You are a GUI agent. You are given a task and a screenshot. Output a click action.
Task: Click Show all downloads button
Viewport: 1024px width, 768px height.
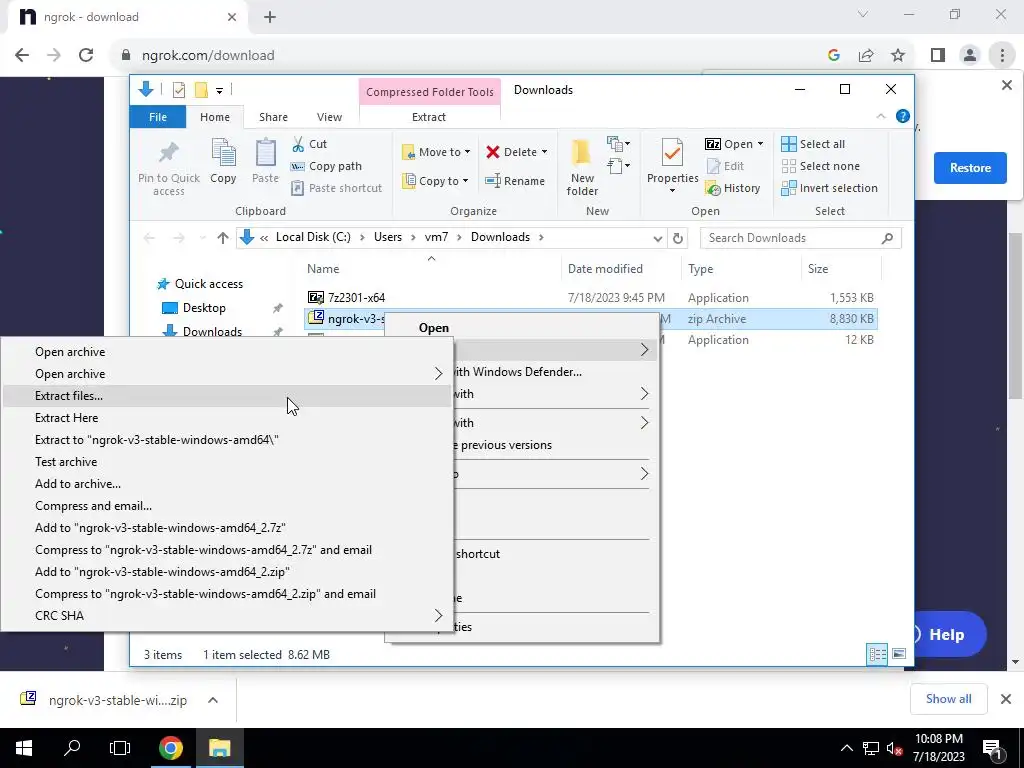pos(948,699)
